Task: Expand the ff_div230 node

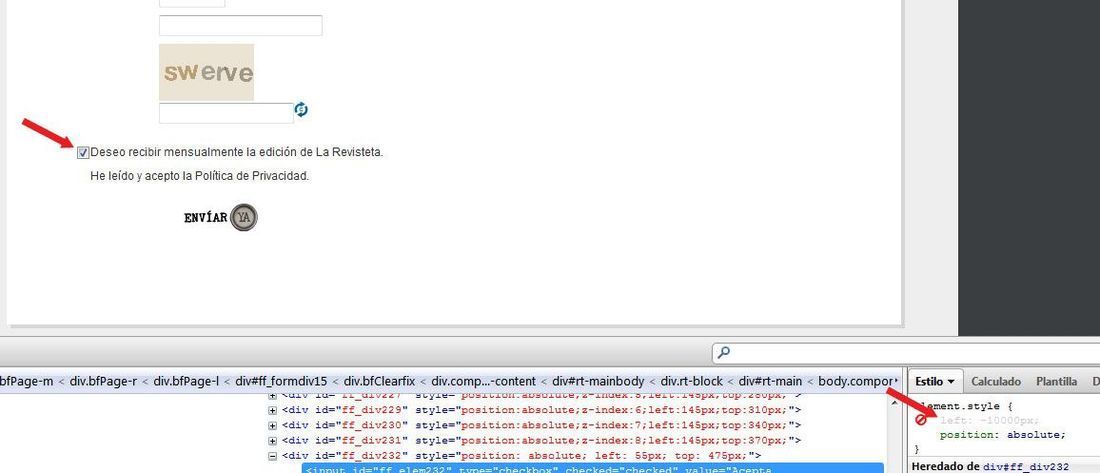Action: tap(273, 425)
